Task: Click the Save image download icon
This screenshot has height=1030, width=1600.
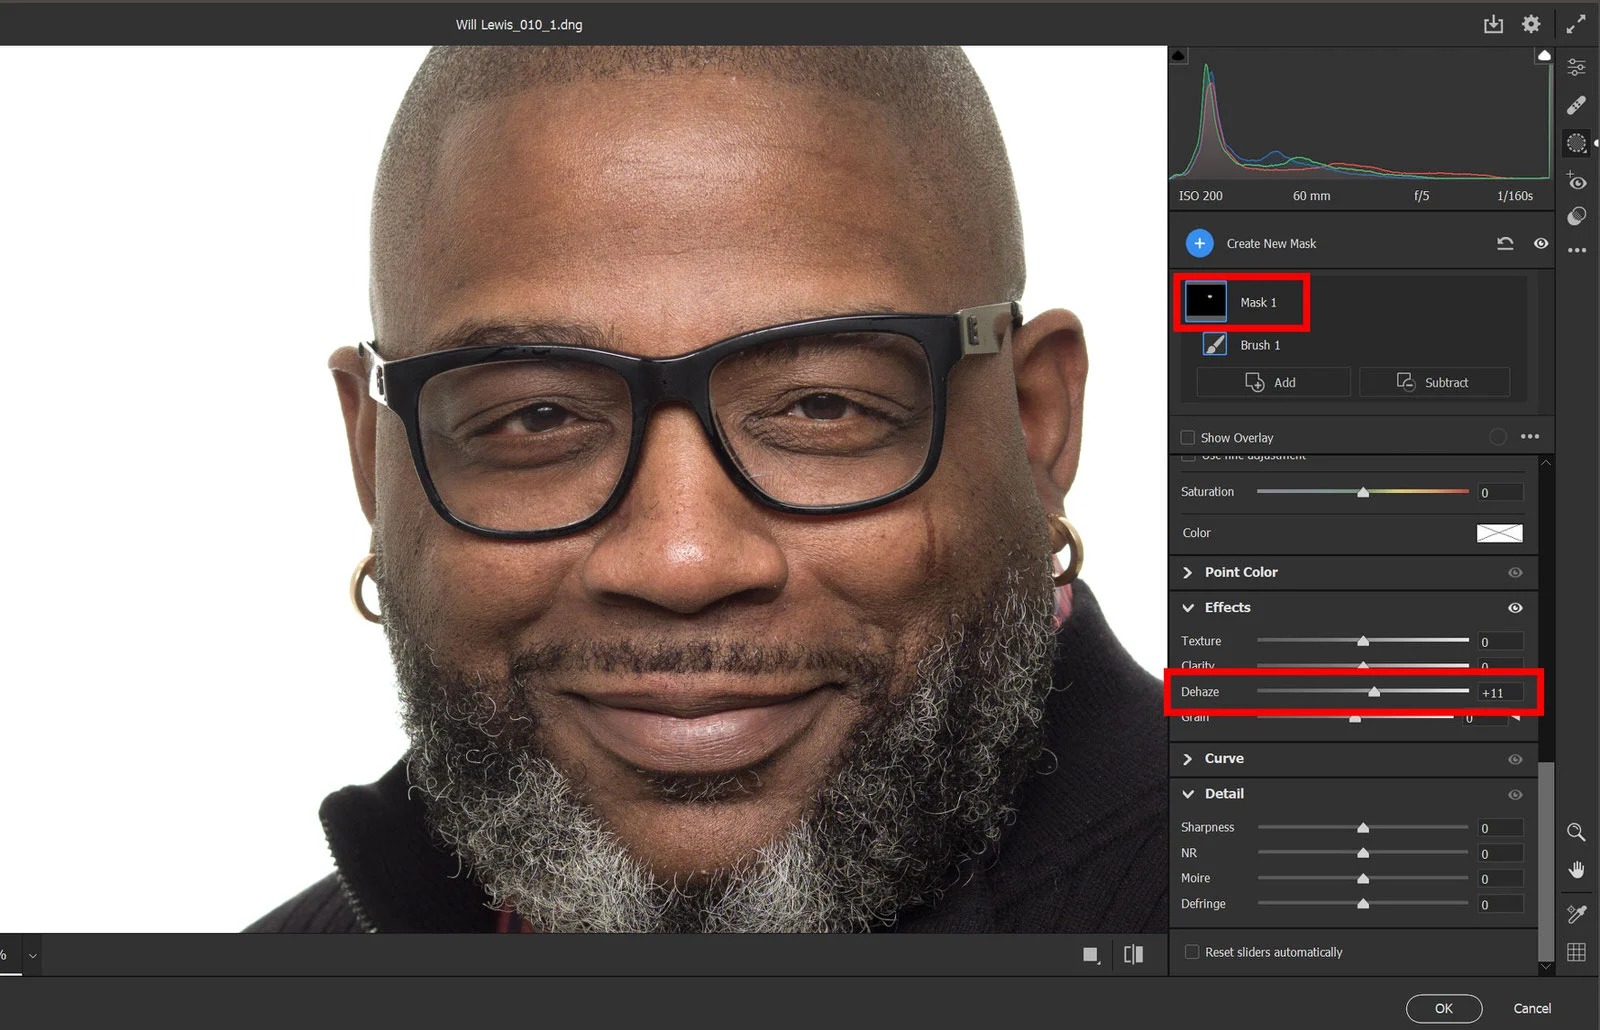Action: tap(1492, 24)
